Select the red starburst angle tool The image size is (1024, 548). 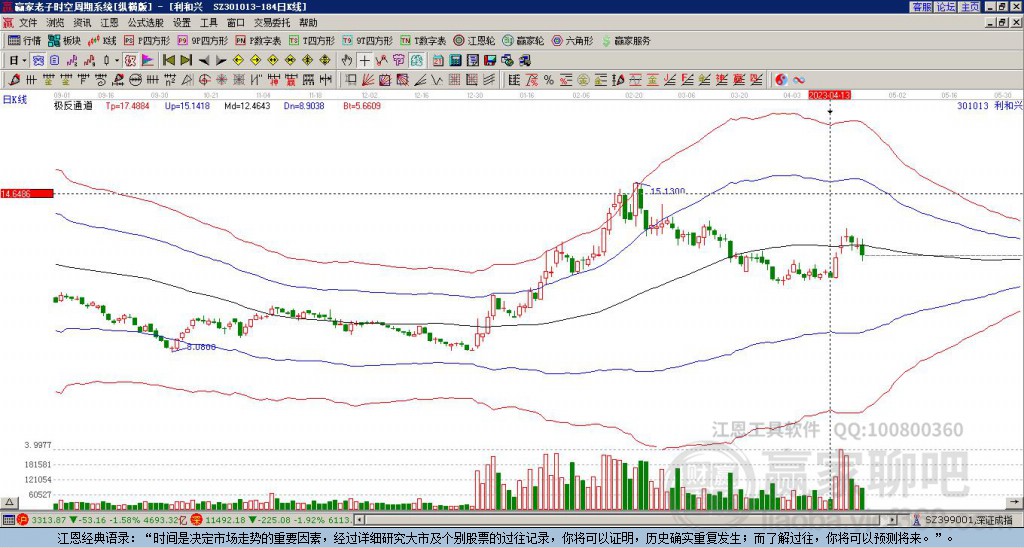[x=222, y=80]
